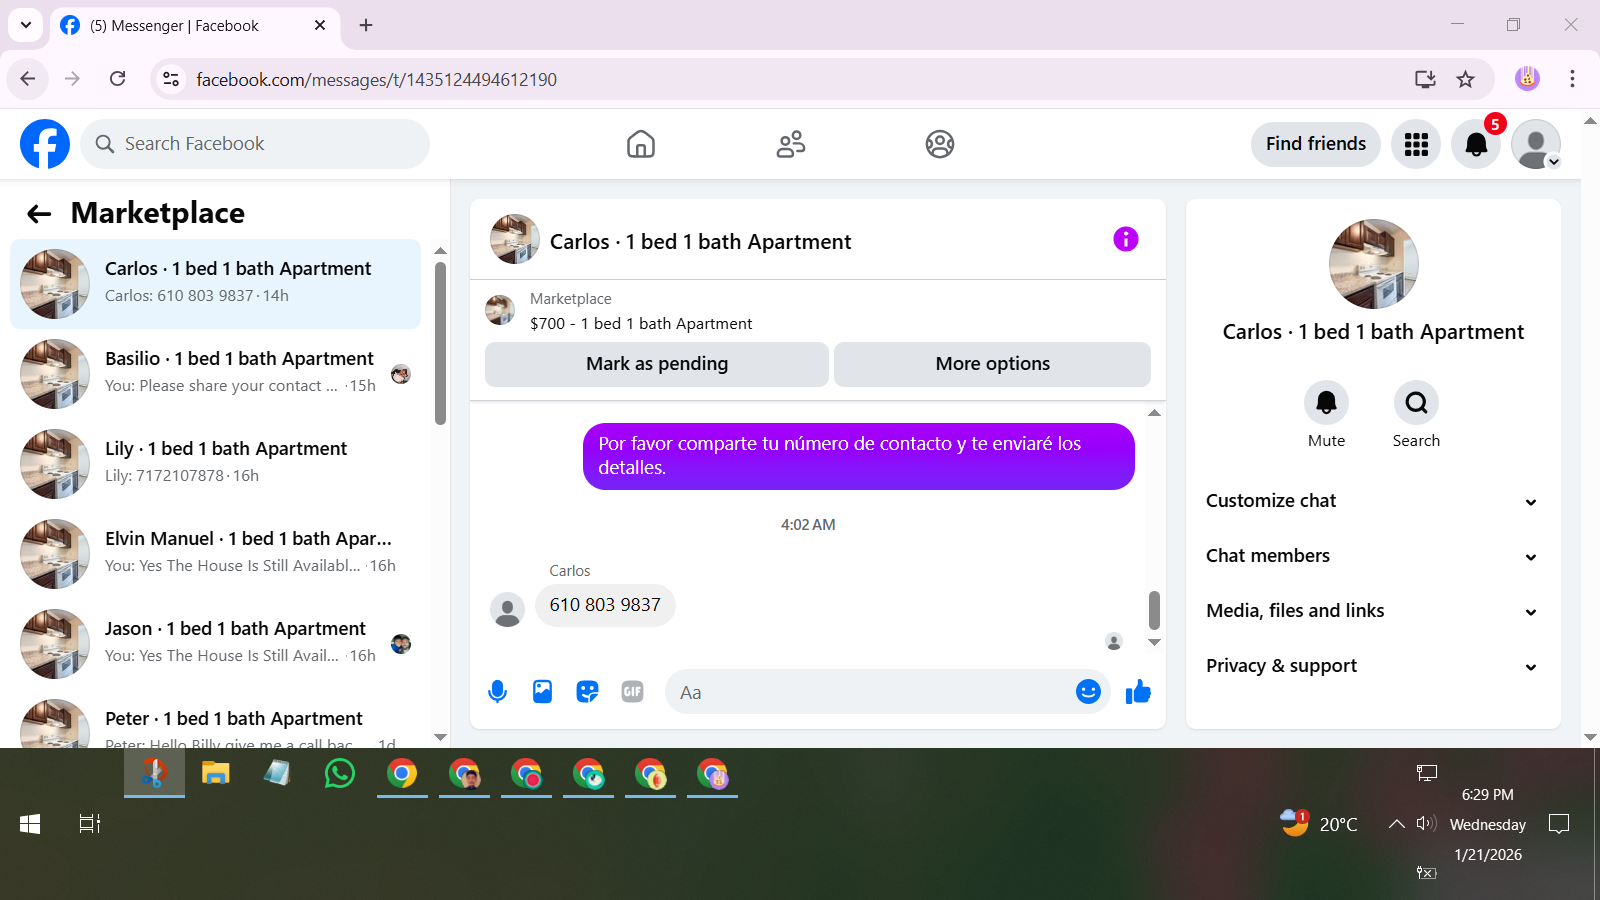Open a new browser tab
The width and height of the screenshot is (1600, 900).
pos(366,25)
